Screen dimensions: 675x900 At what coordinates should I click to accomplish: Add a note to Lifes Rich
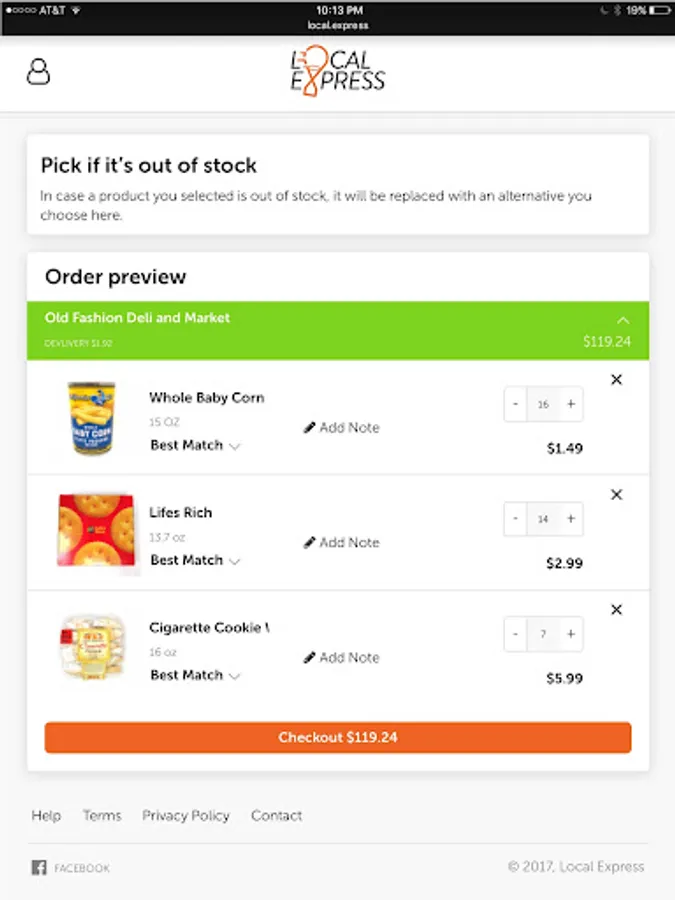click(x=341, y=543)
